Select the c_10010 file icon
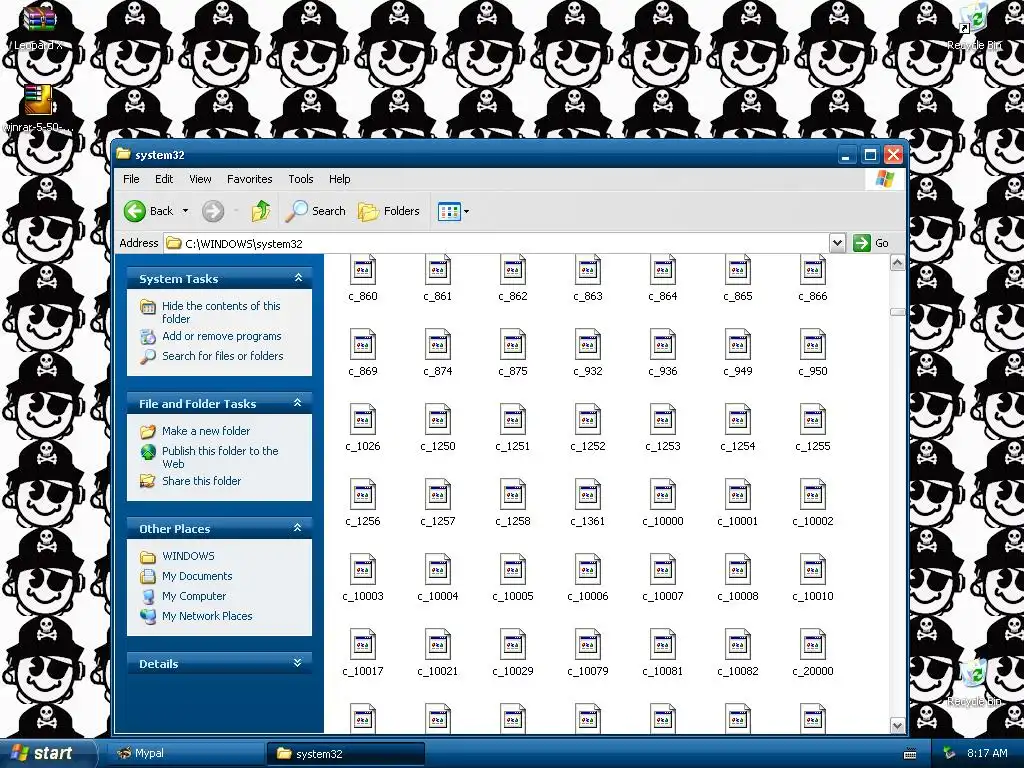The width and height of the screenshot is (1024, 768). pos(813,569)
